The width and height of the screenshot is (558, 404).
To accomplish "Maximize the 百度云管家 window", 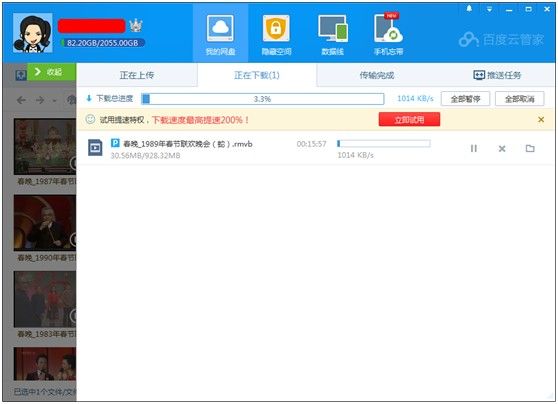I will (528, 9).
